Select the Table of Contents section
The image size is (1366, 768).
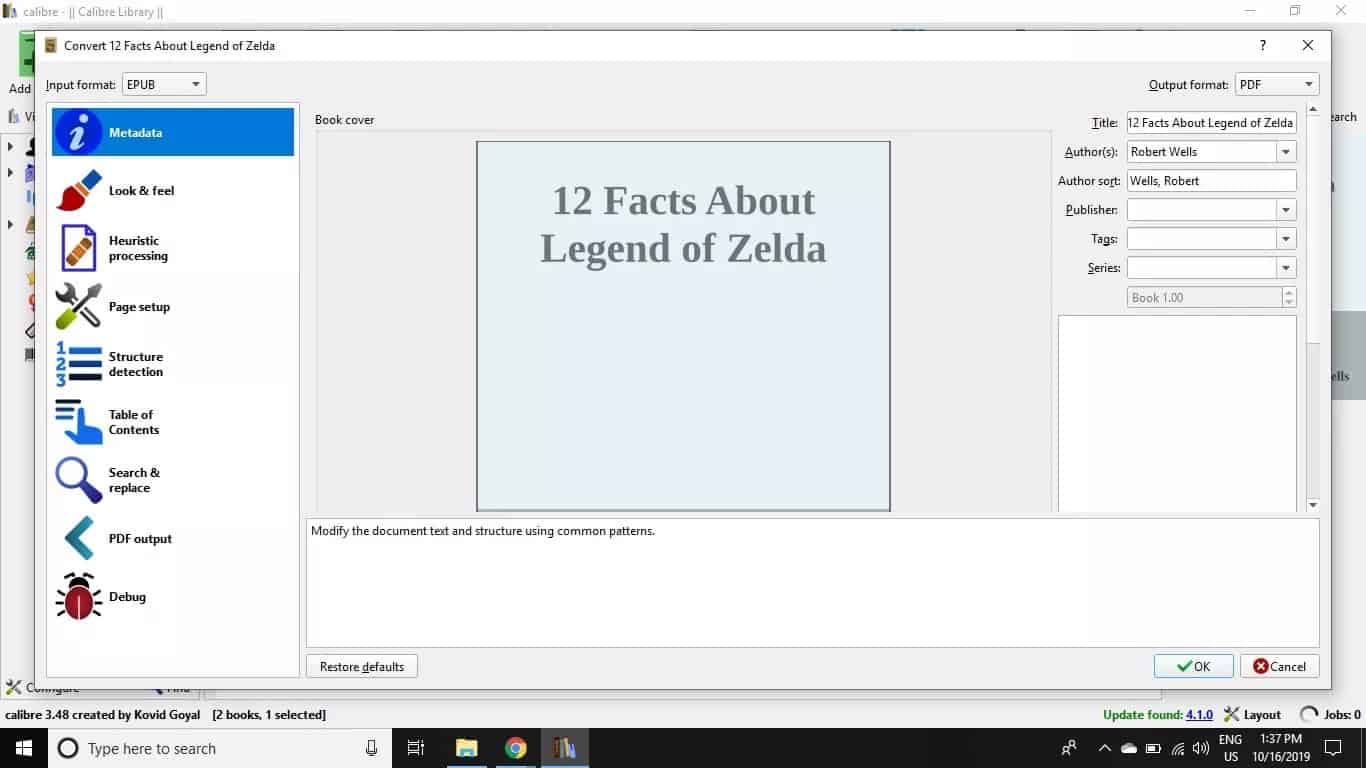pos(173,422)
